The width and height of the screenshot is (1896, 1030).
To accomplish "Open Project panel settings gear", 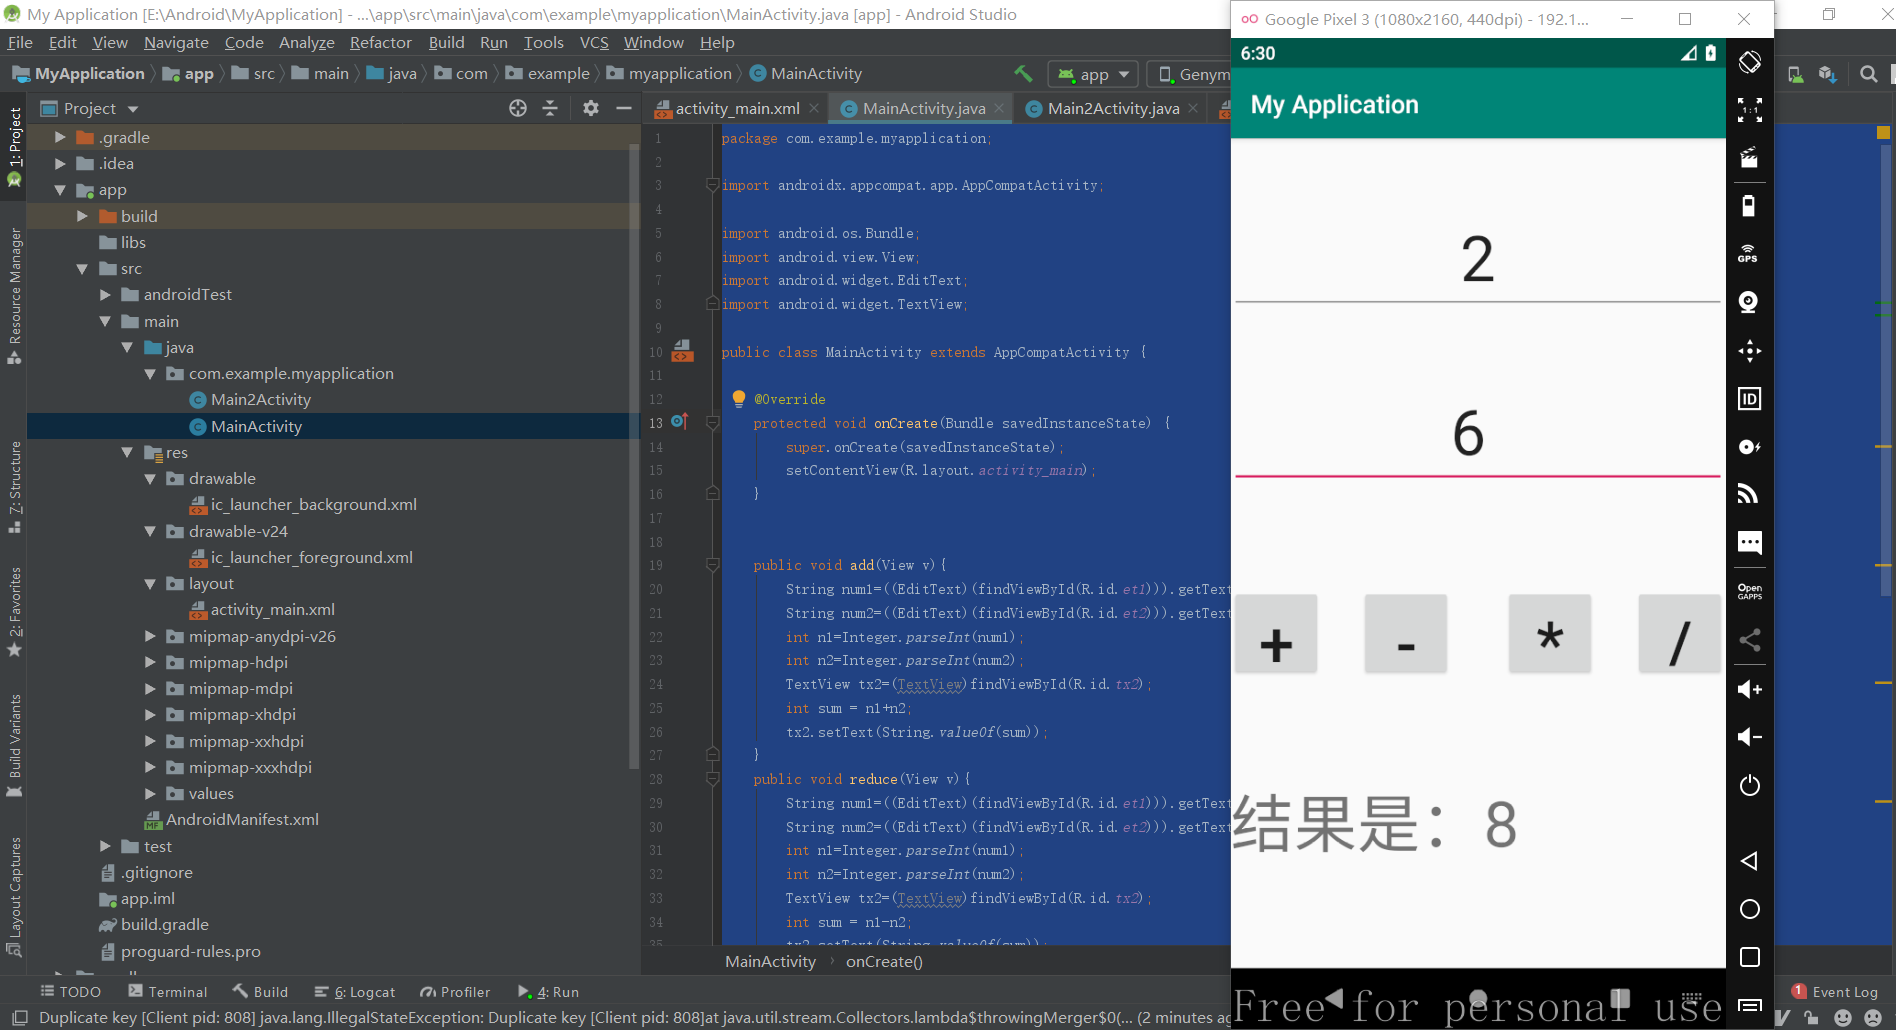I will (591, 108).
